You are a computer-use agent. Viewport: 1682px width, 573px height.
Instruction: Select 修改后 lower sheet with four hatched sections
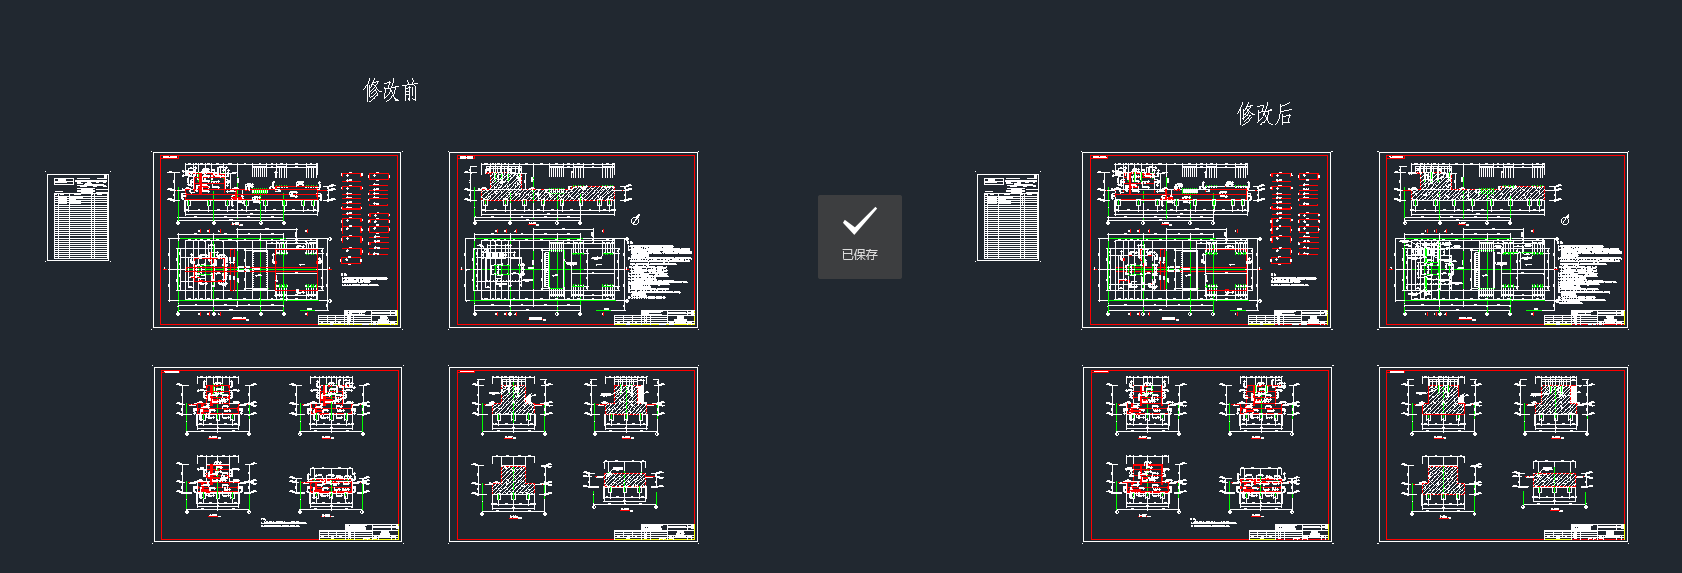[1503, 455]
